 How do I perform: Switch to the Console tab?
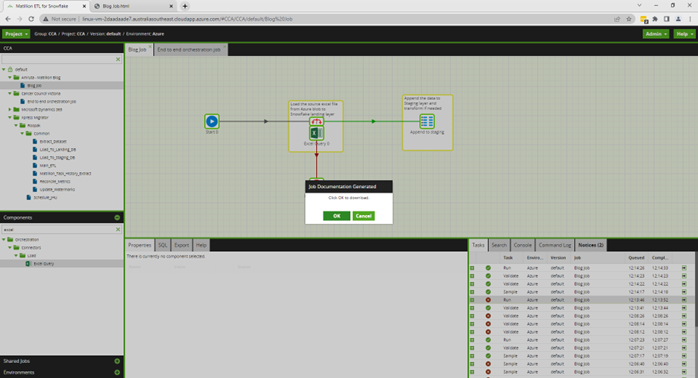click(x=523, y=245)
